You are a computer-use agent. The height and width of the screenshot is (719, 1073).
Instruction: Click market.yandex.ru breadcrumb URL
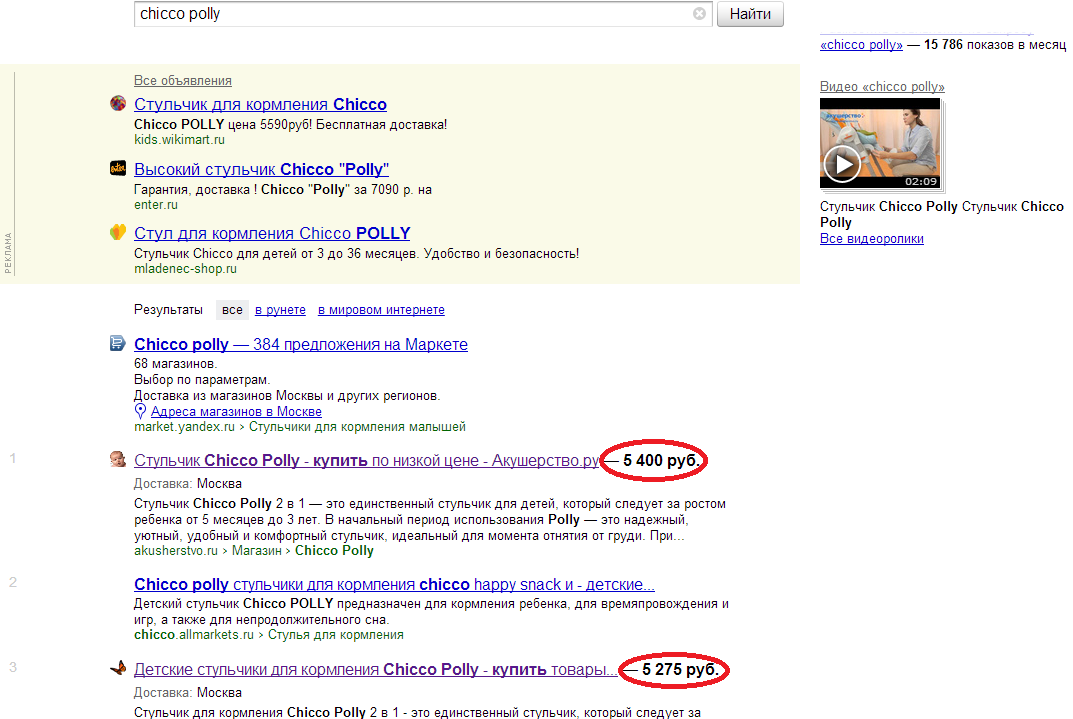(184, 427)
